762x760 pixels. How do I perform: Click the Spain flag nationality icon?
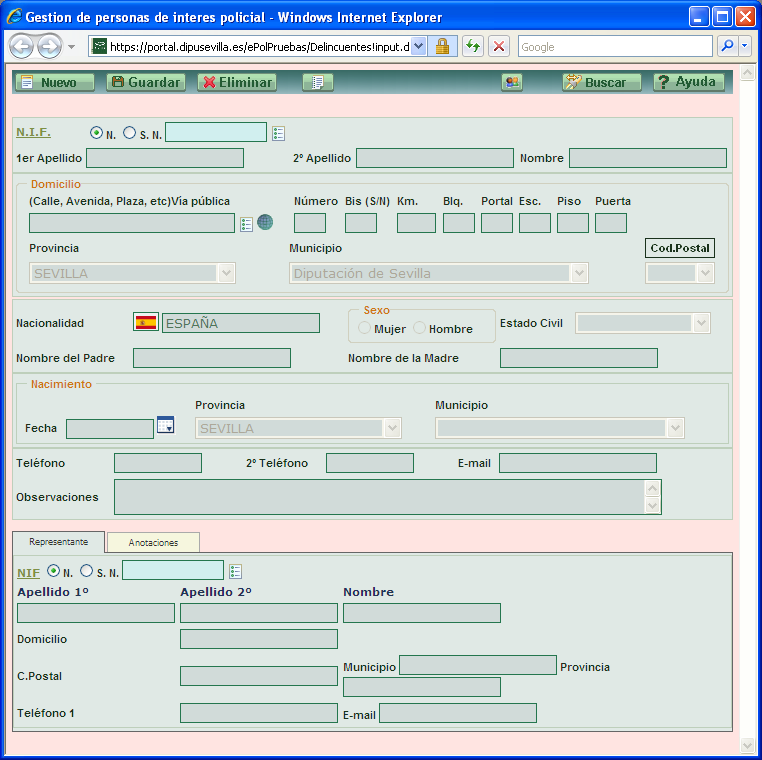coord(146,322)
